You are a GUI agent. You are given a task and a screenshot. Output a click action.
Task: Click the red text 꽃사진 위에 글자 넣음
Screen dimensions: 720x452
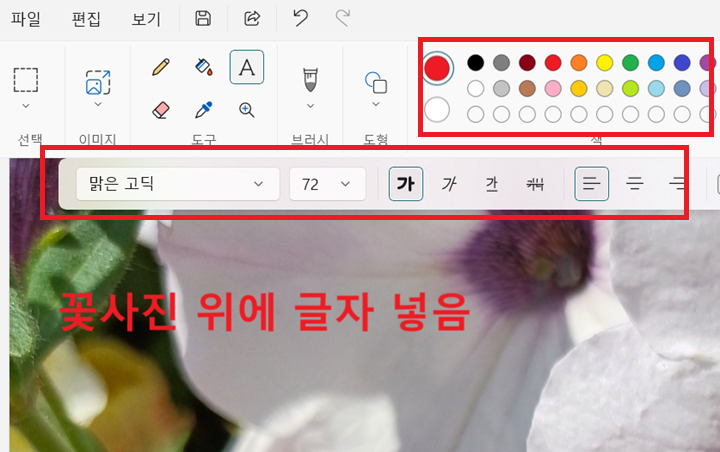tap(264, 312)
